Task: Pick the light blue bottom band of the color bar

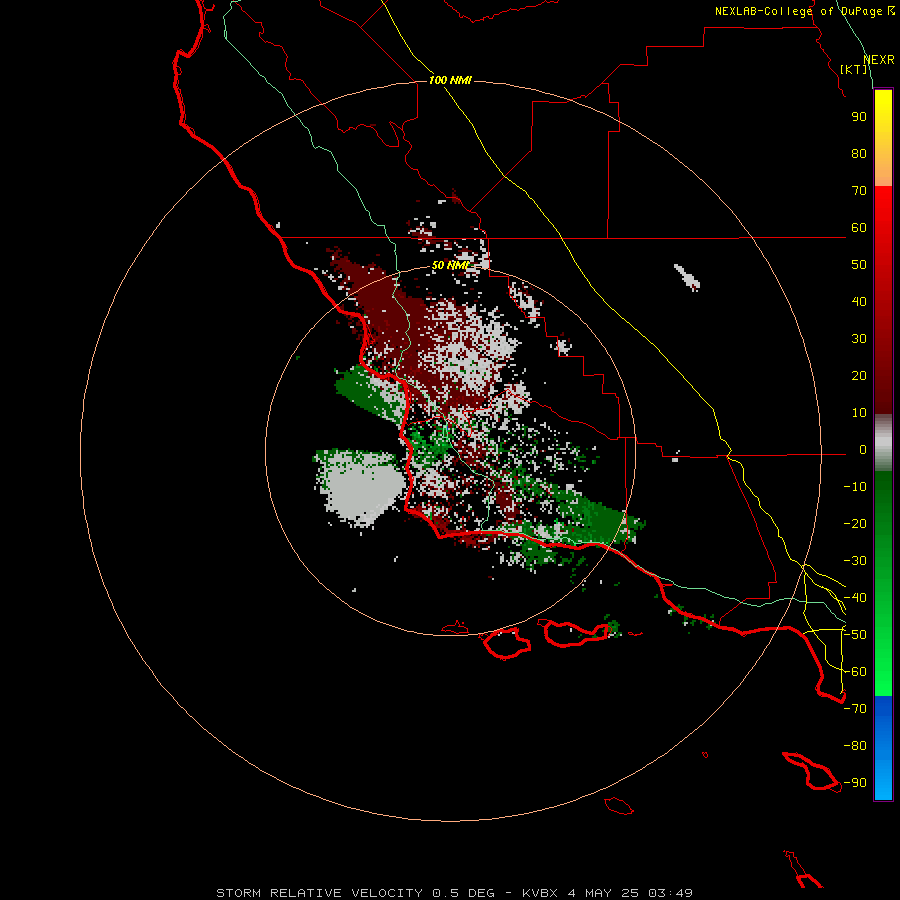Action: point(883,778)
